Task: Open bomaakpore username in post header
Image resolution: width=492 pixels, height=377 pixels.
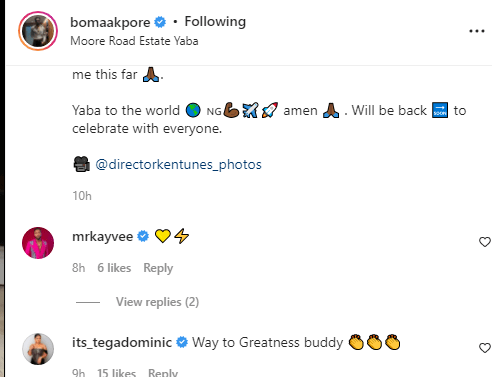Action: tap(110, 22)
